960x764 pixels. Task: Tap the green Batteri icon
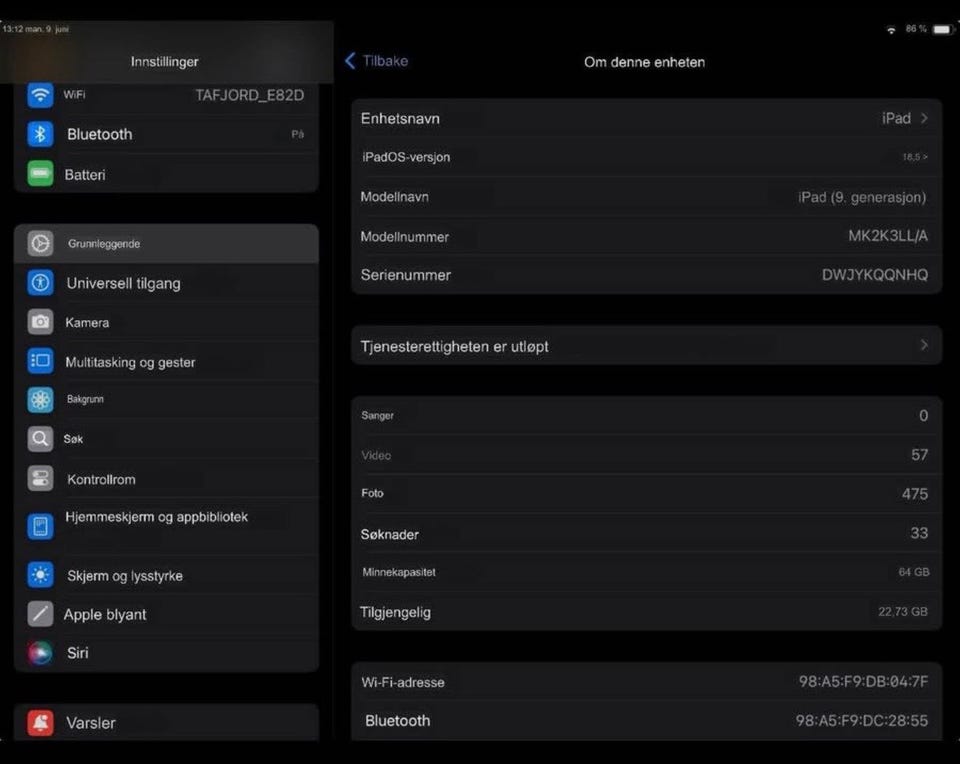pyautogui.click(x=40, y=174)
